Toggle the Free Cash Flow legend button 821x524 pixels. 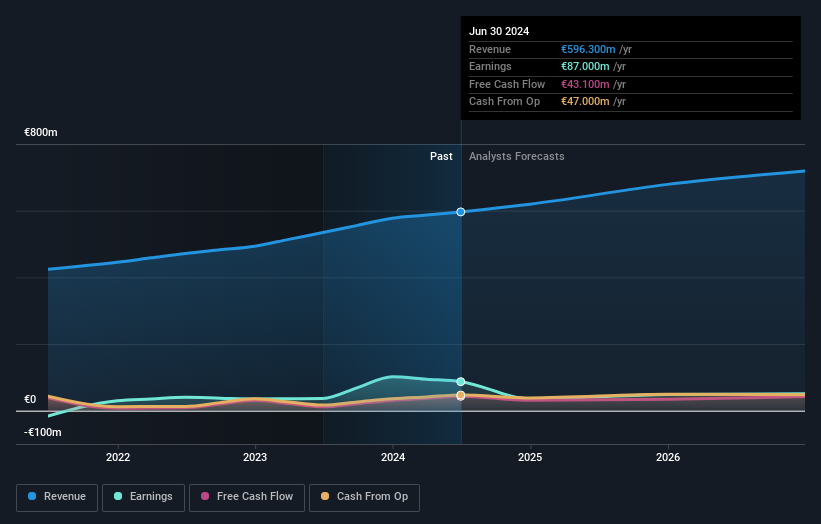coord(247,497)
